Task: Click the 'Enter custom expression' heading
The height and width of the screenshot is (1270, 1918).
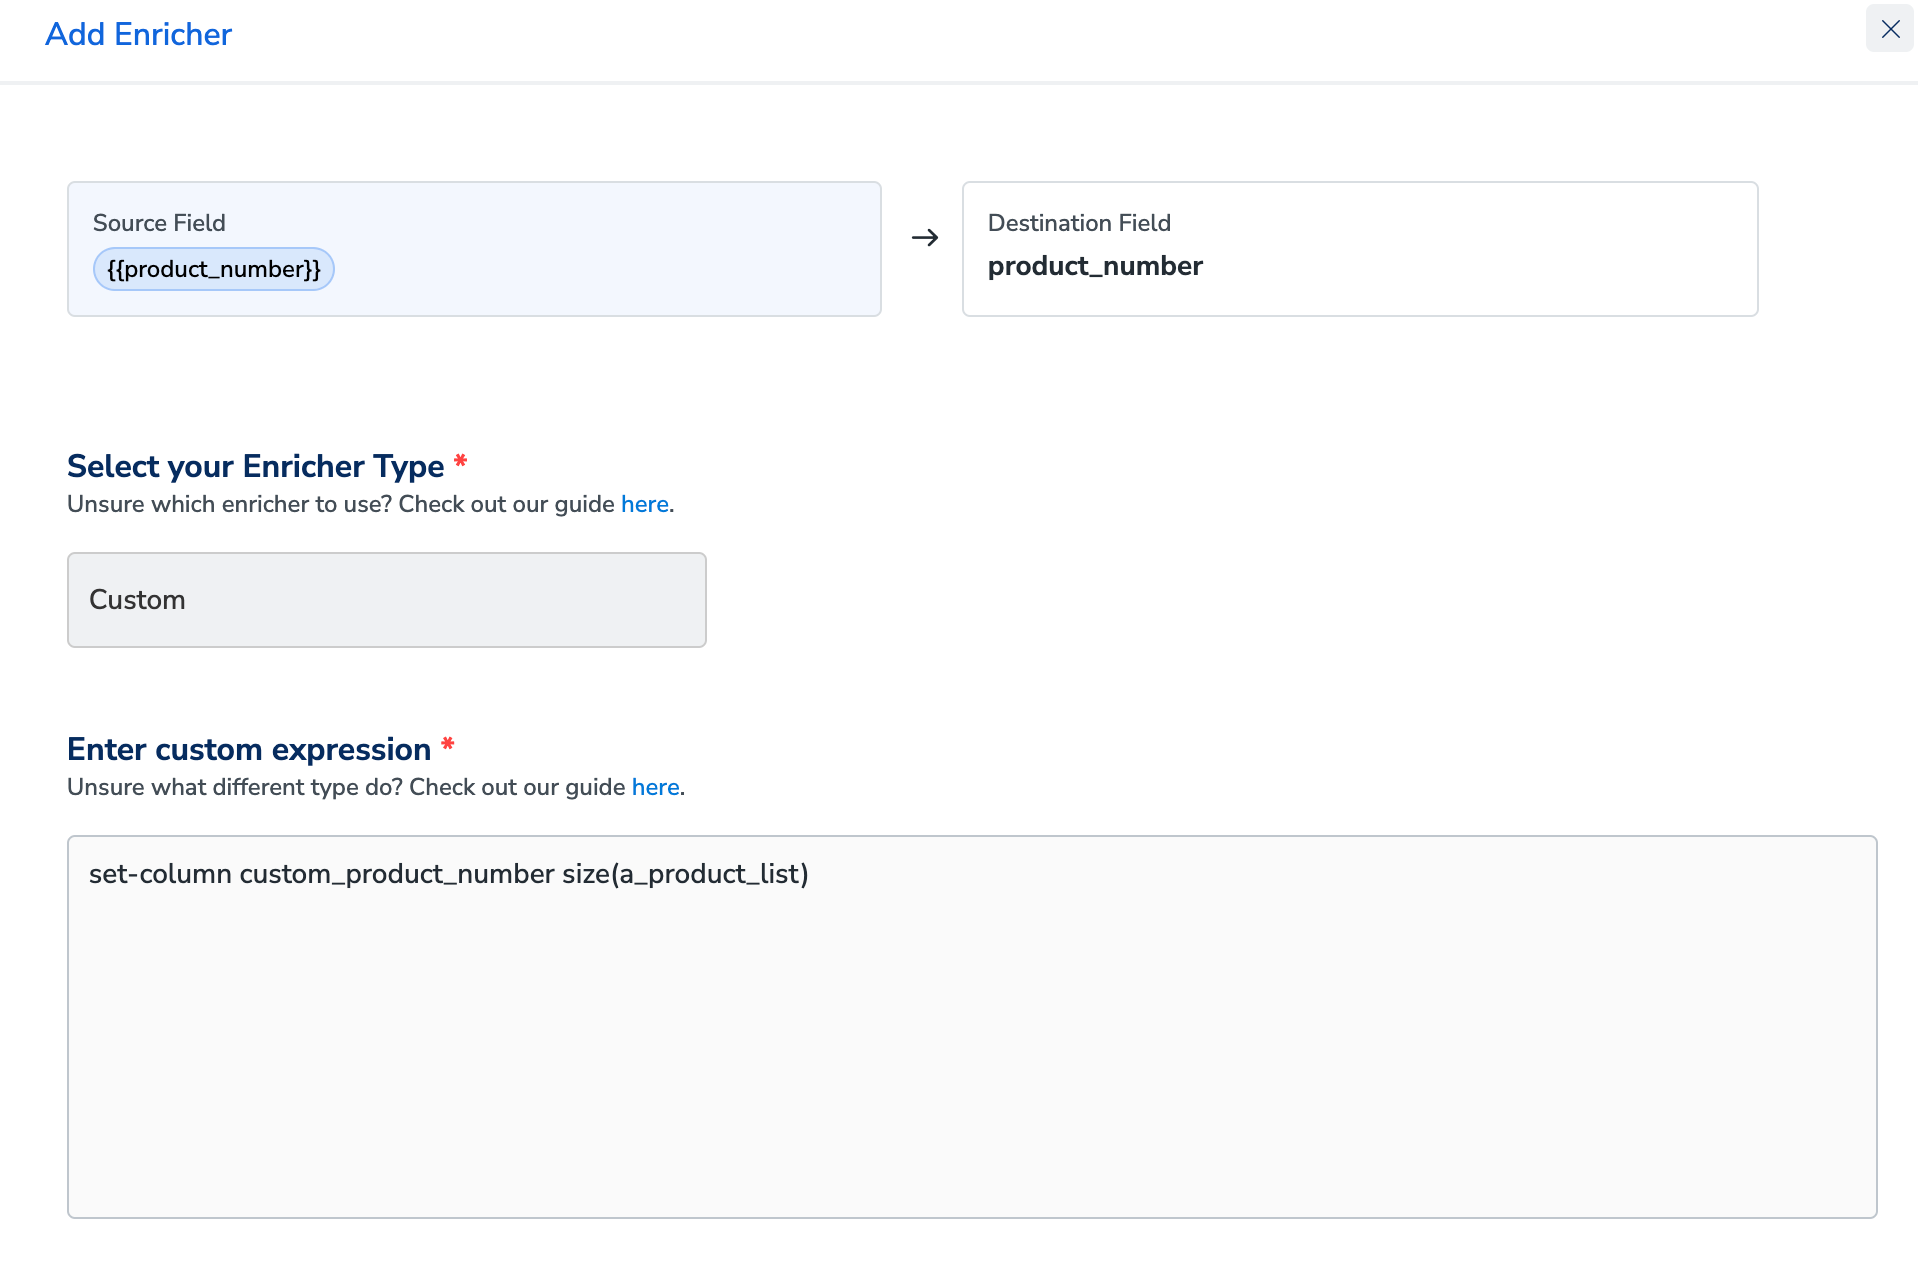Action: pyautogui.click(x=248, y=749)
